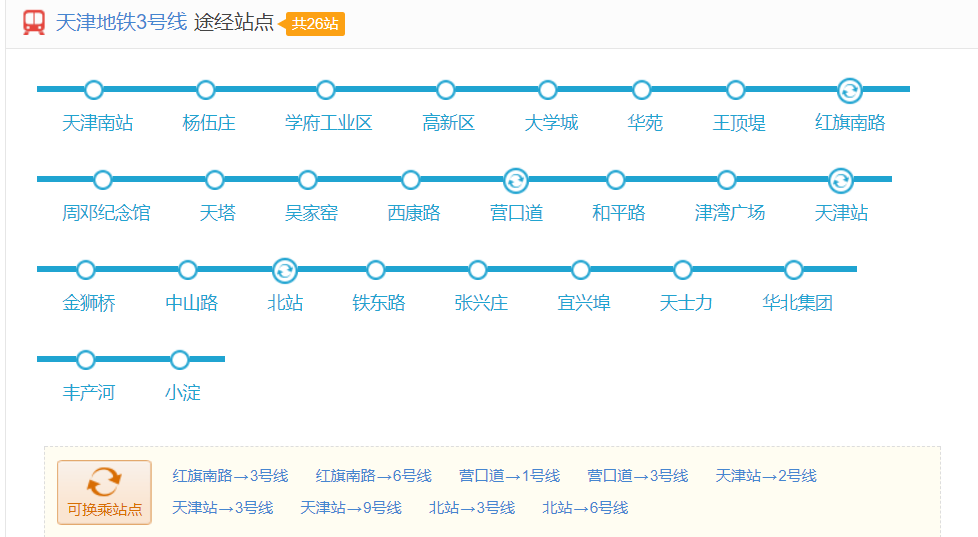Select transfer 红旗南路→6号线
The width and height of the screenshot is (978, 537).
374,476
